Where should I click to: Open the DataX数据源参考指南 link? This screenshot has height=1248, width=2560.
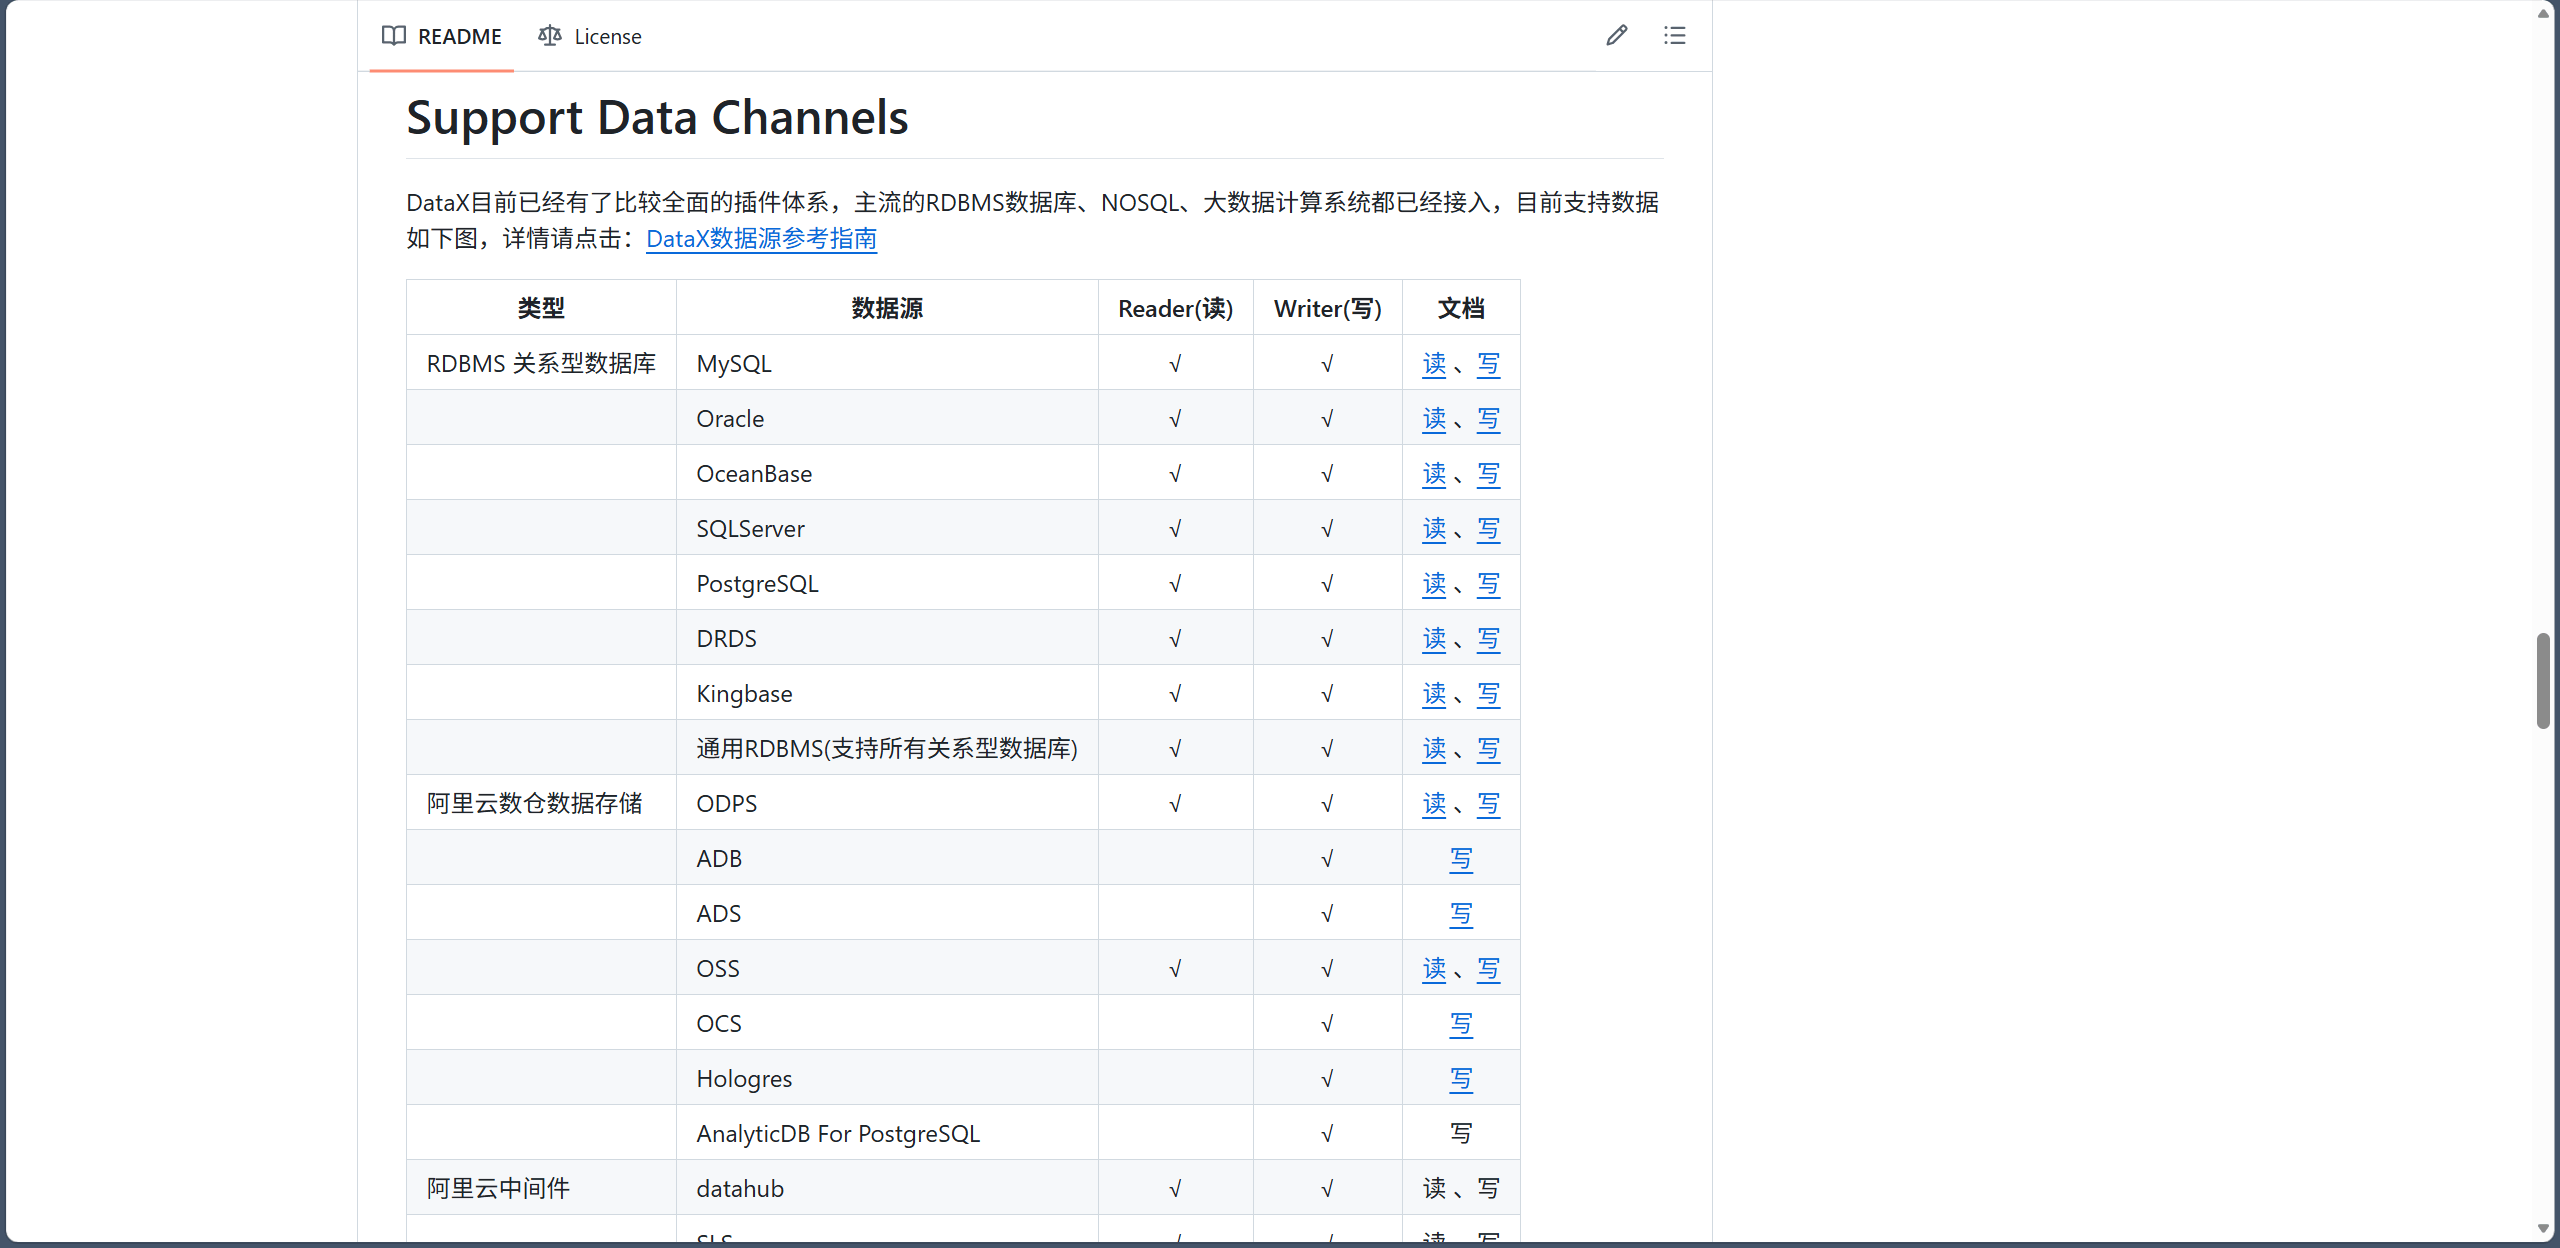point(762,239)
